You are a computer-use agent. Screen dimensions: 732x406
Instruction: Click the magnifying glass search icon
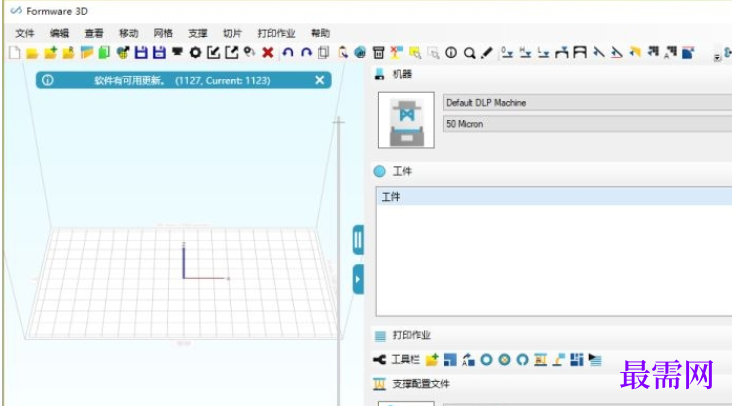[x=469, y=53]
